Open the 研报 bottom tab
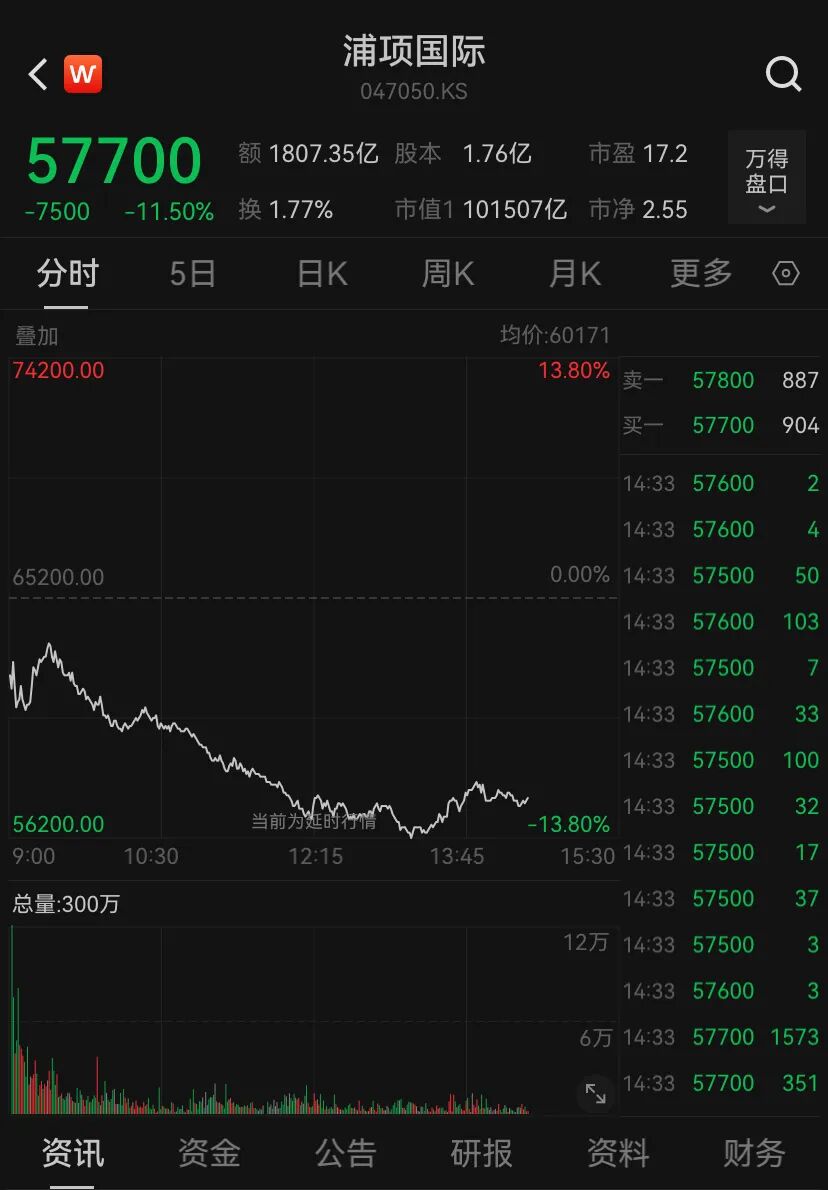The image size is (828, 1190). click(481, 1153)
